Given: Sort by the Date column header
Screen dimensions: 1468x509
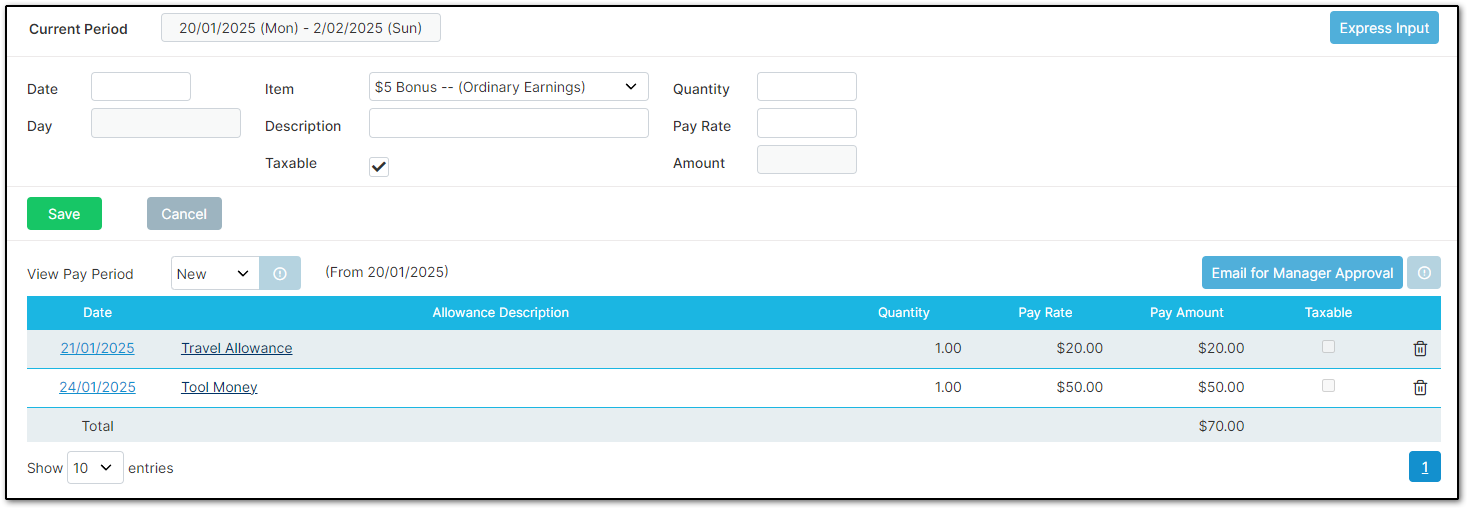Looking at the screenshot, I should (x=97, y=313).
